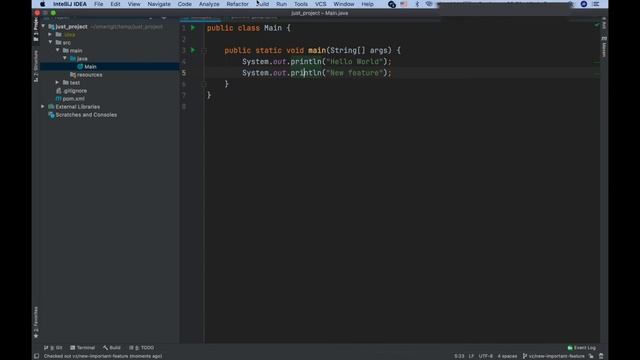Screen dimensions: 640x360
Task: Open the VCS menu
Action: point(320,4)
